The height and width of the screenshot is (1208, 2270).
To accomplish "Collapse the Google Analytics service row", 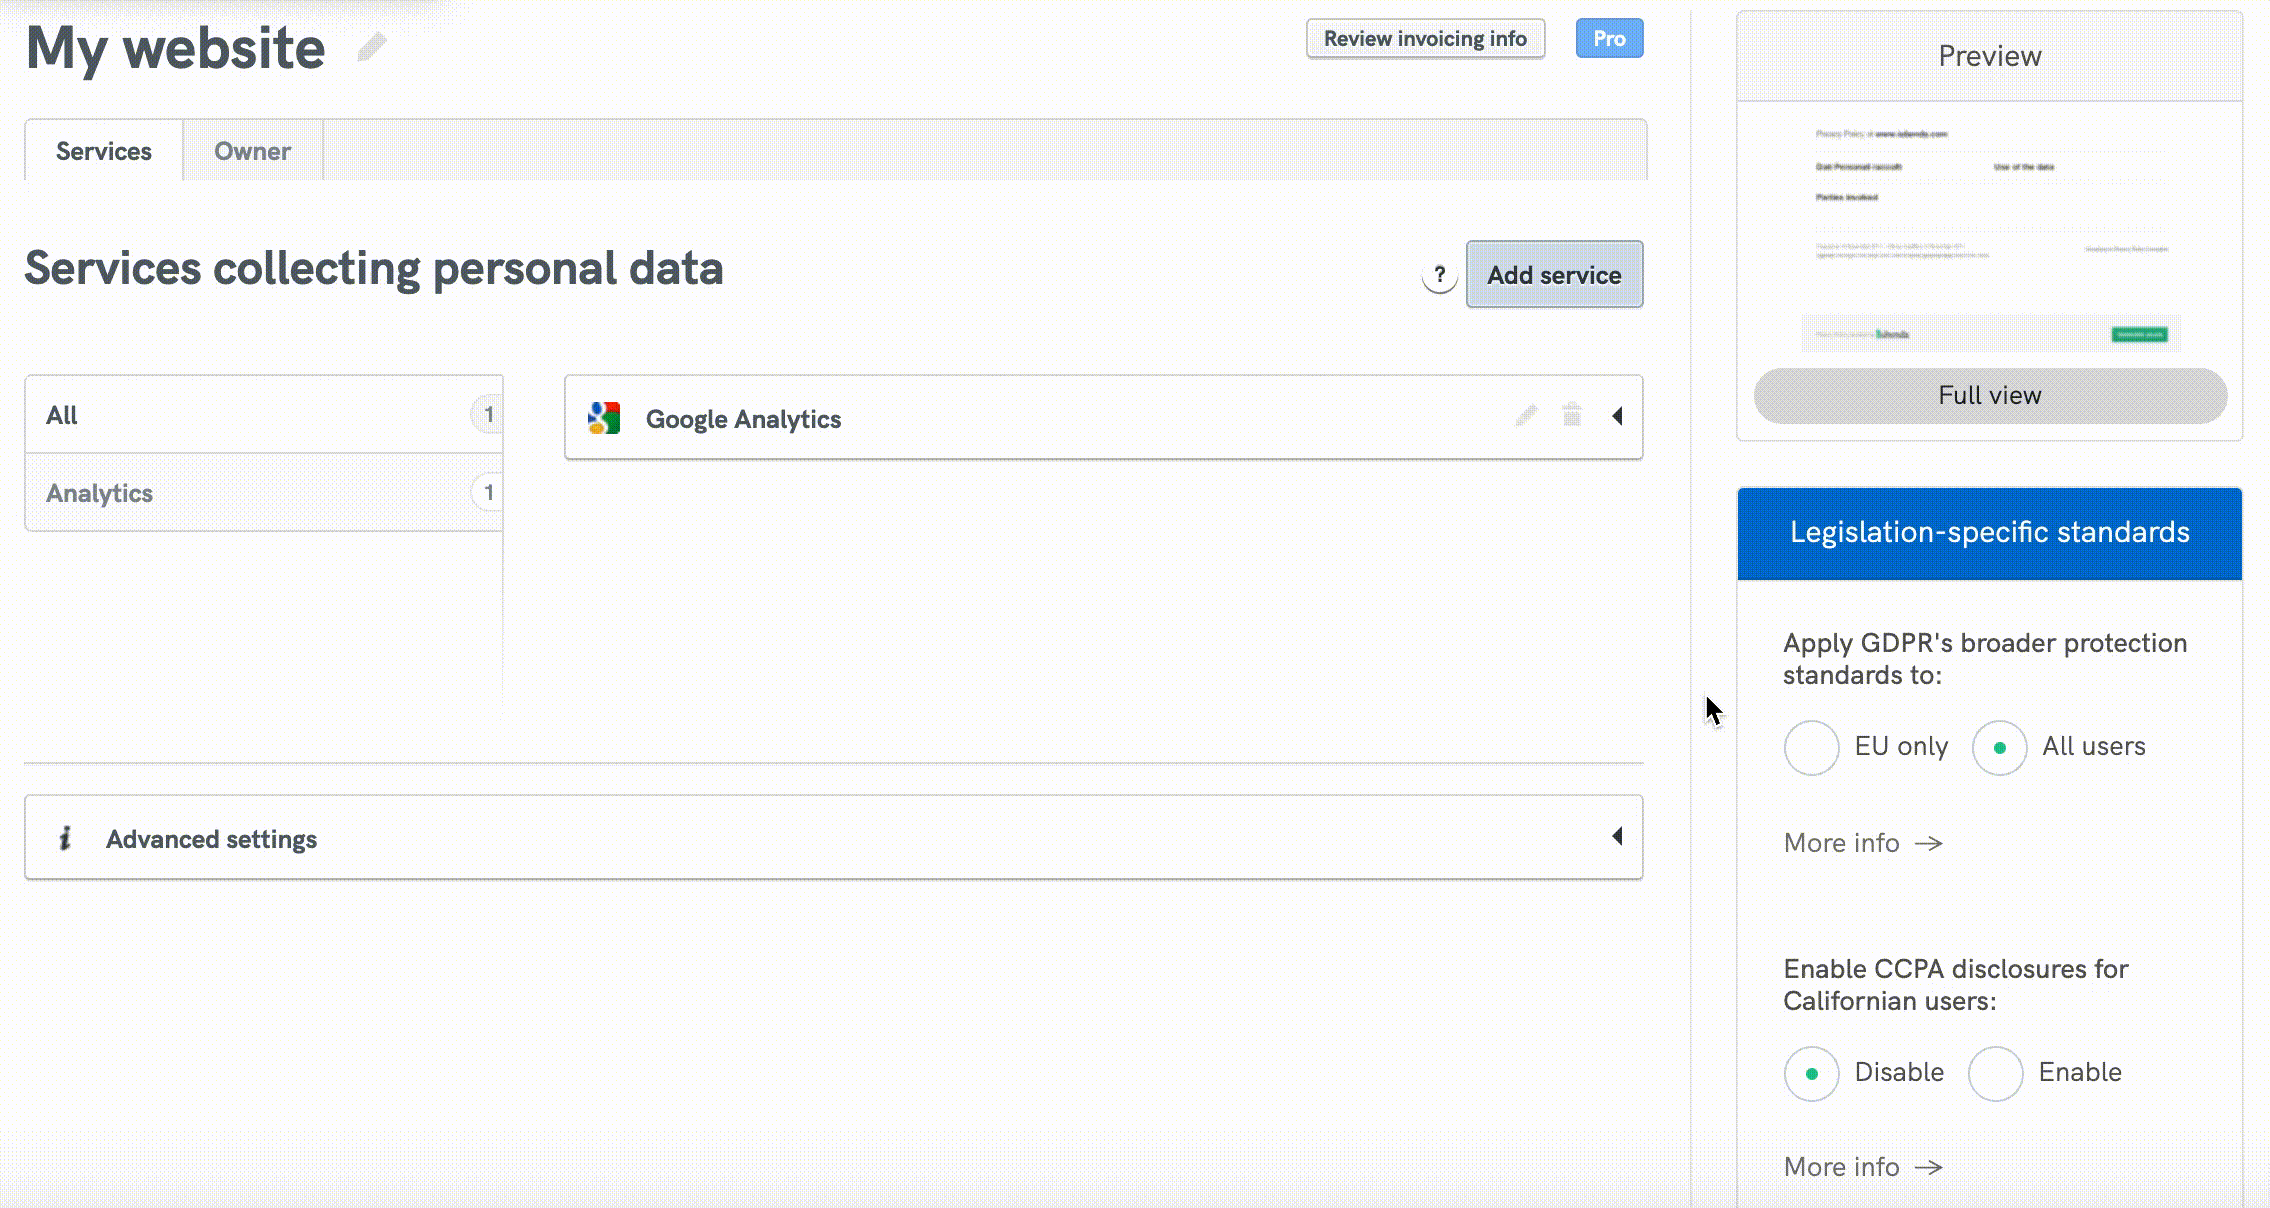I will [1619, 417].
